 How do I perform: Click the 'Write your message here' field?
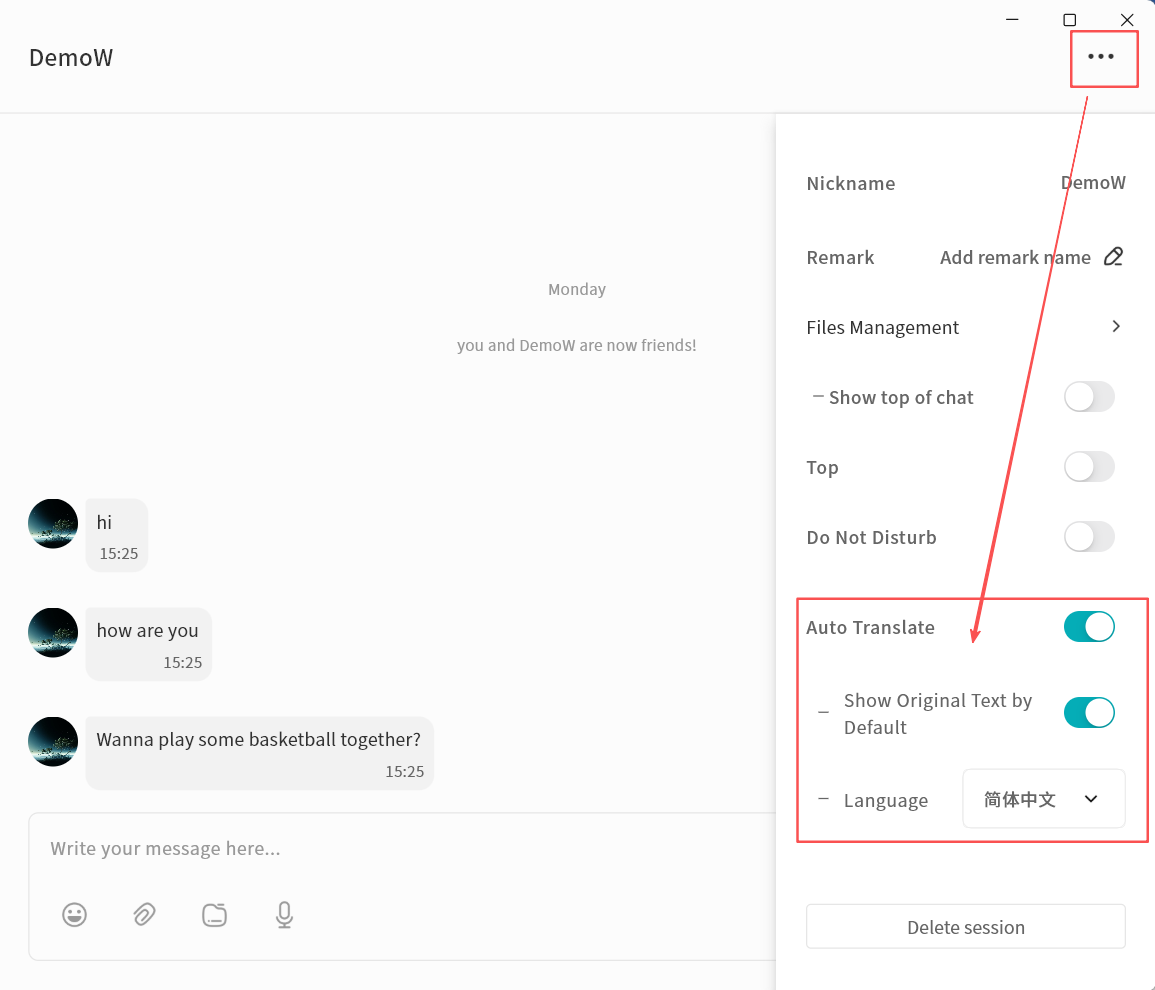point(400,849)
